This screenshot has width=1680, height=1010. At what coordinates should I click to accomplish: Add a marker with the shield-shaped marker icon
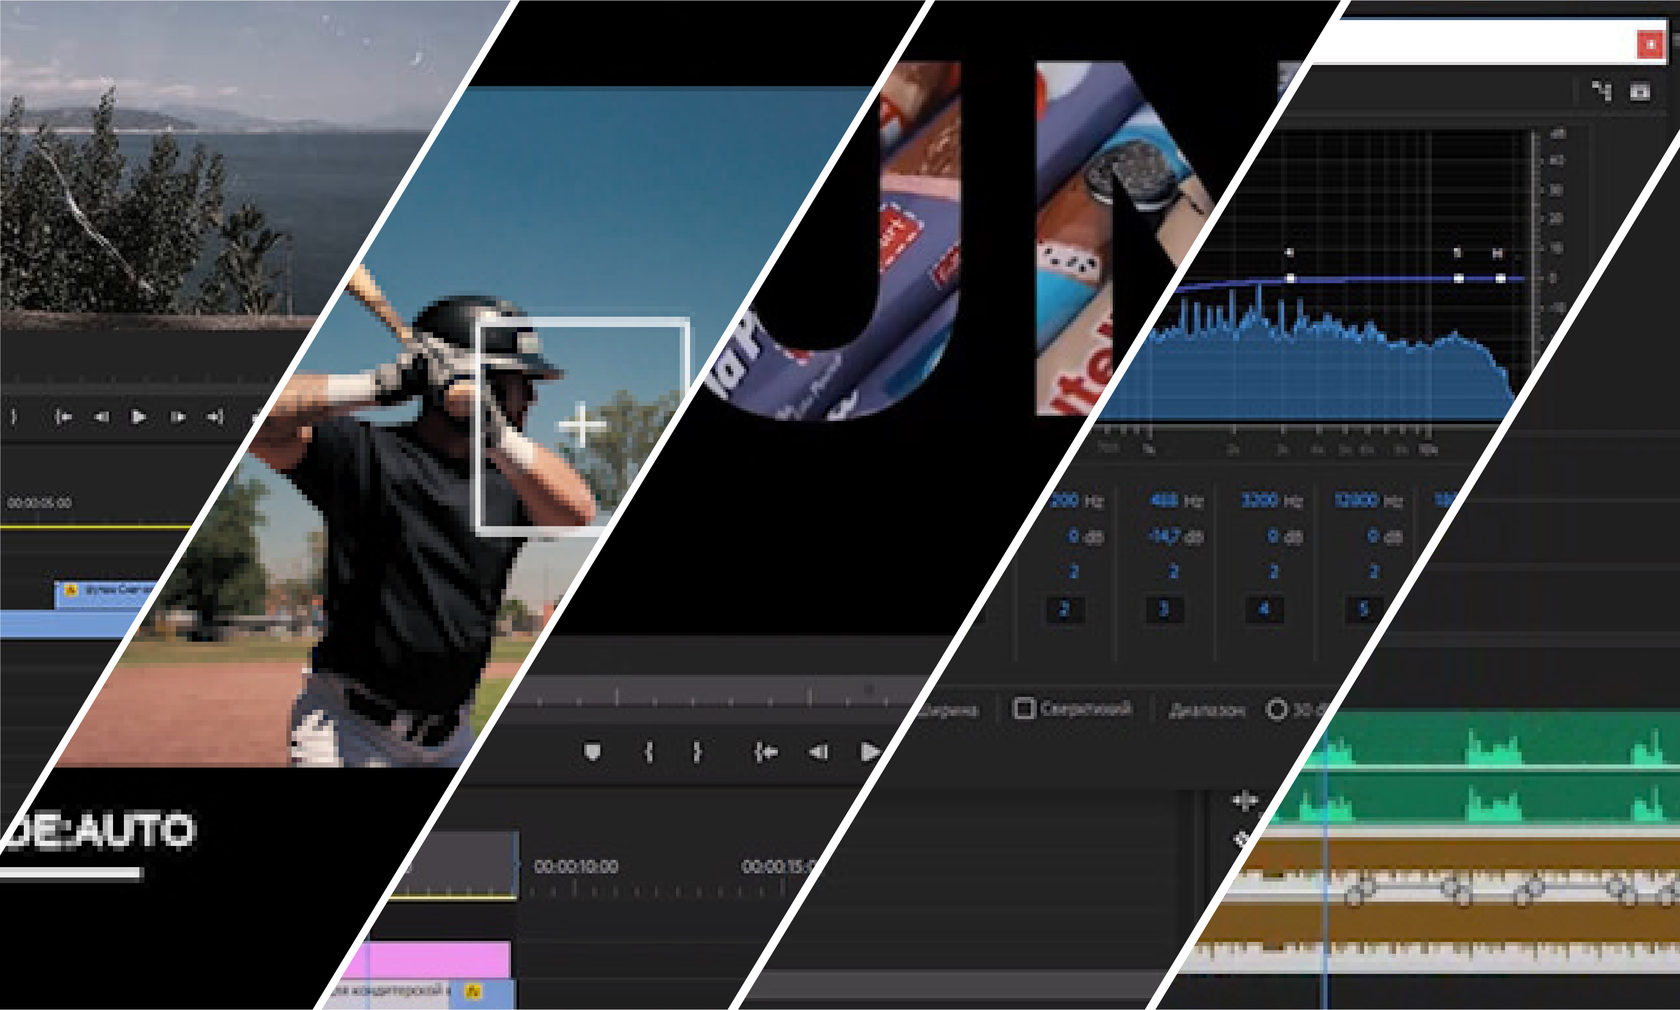[592, 752]
